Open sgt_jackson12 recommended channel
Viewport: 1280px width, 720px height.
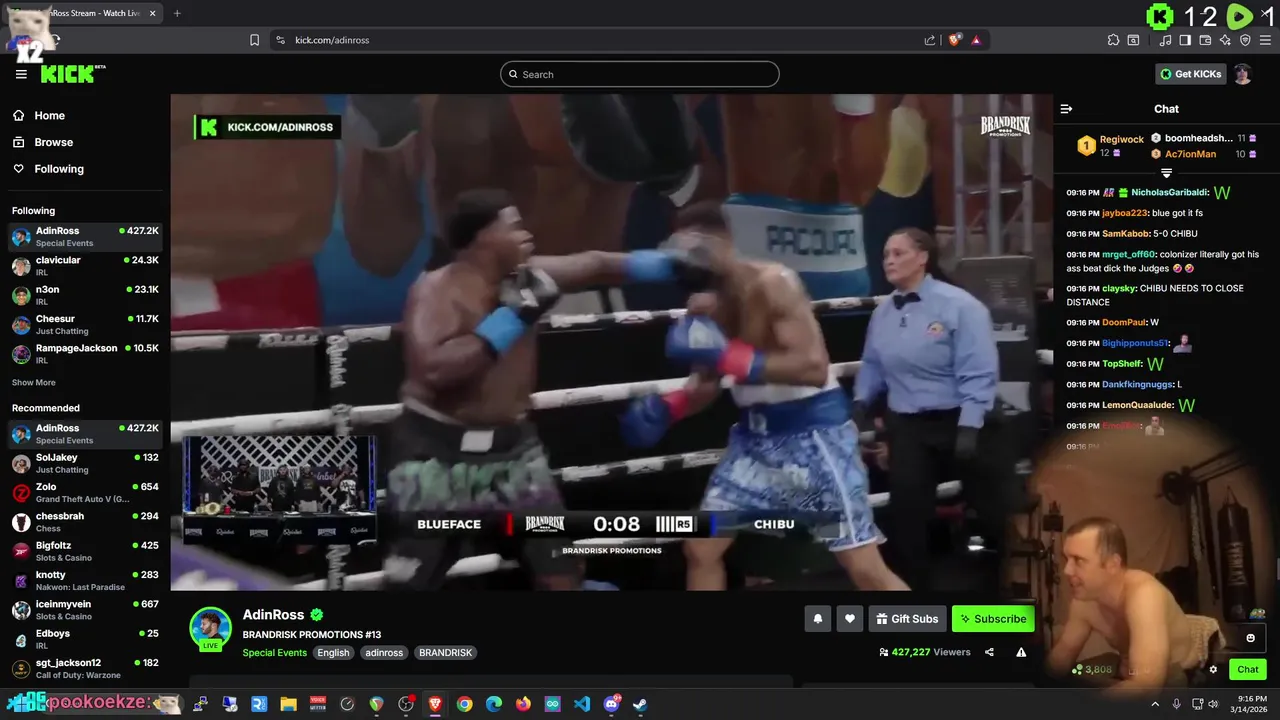(85, 668)
